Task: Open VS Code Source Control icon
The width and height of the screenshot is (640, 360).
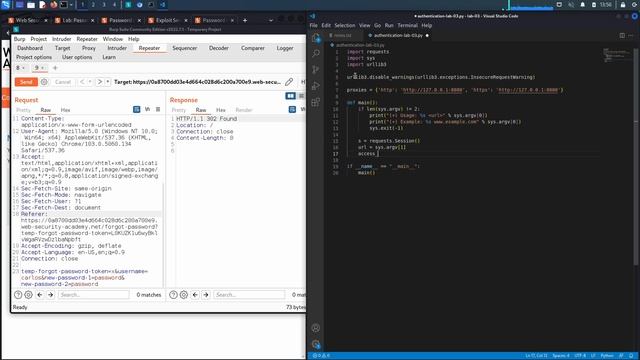Action: click(x=316, y=70)
